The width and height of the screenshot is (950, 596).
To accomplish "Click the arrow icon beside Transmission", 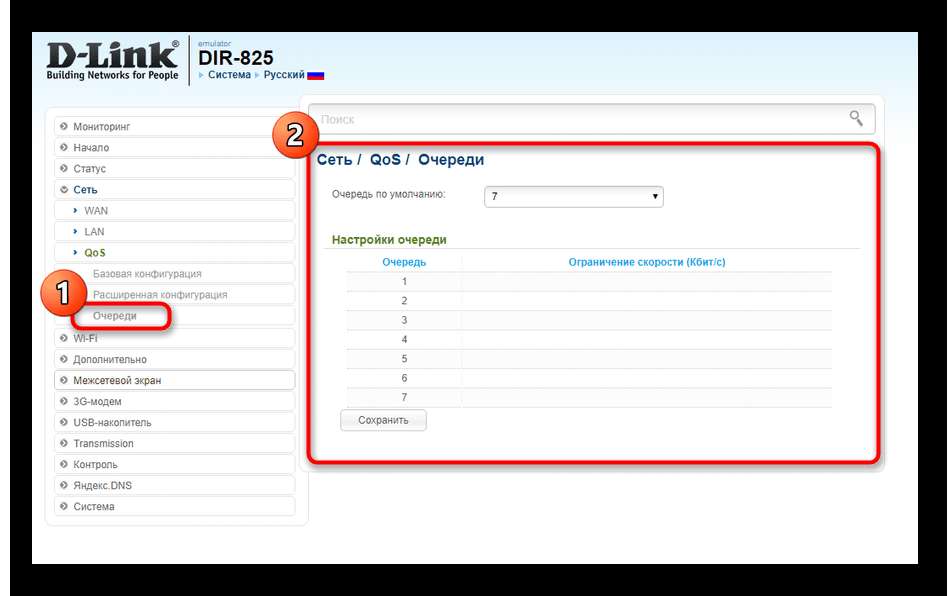I will pos(64,443).
